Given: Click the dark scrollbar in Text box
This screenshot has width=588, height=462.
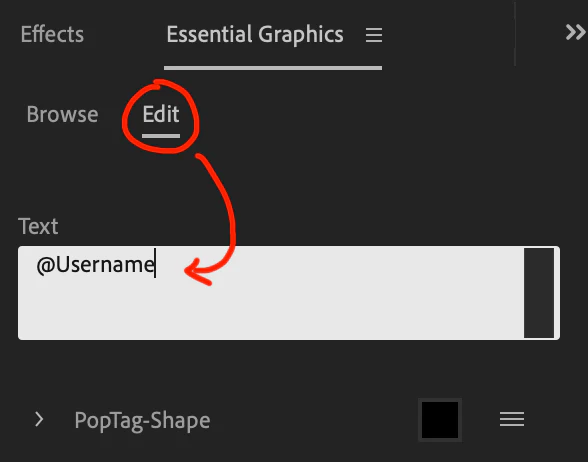Looking at the screenshot, I should coord(539,293).
